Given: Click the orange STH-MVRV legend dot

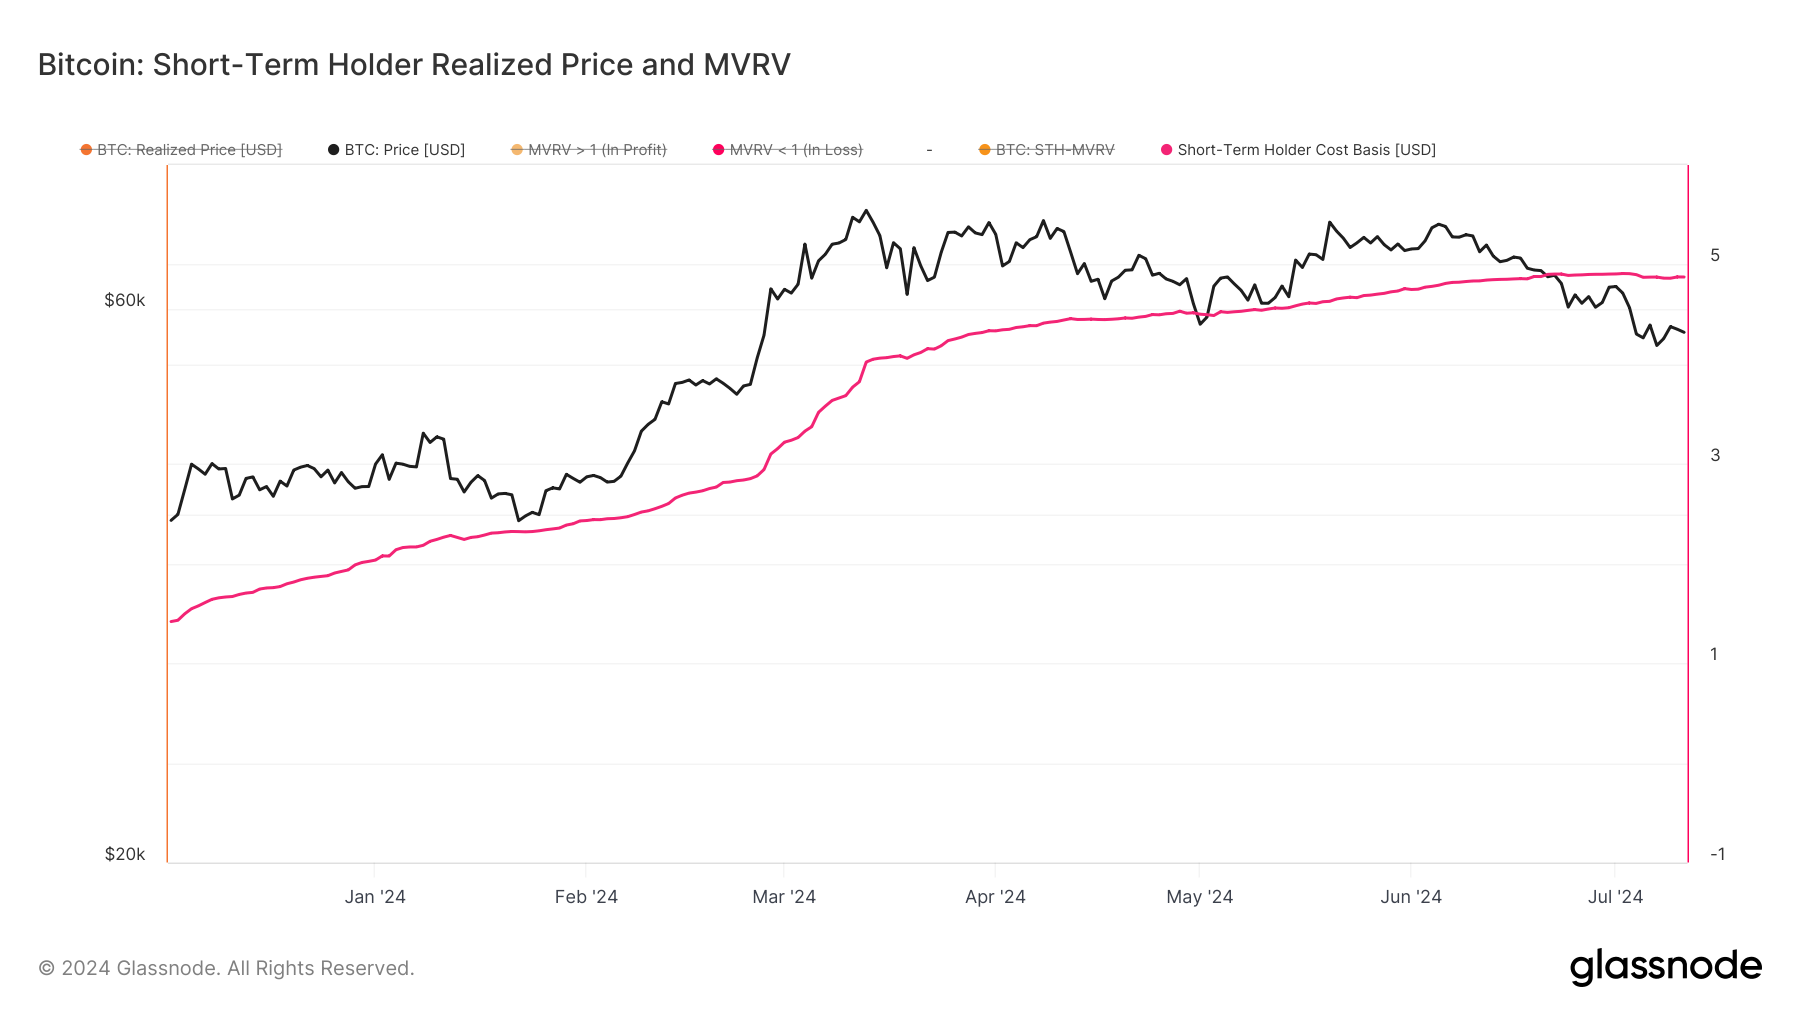Looking at the screenshot, I should point(985,150).
